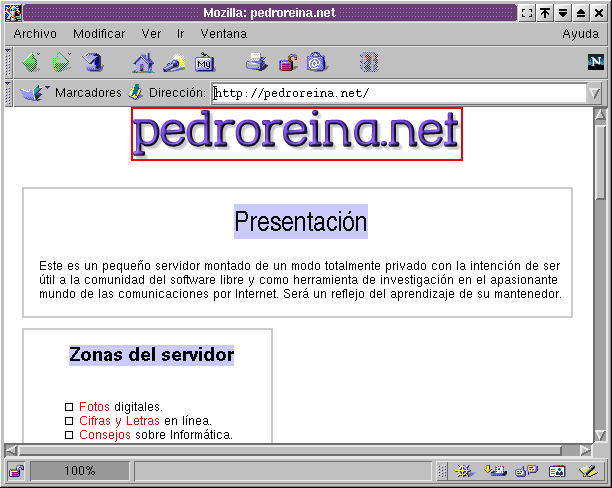
Task: Open Search from the toolbar
Action: pos(174,63)
